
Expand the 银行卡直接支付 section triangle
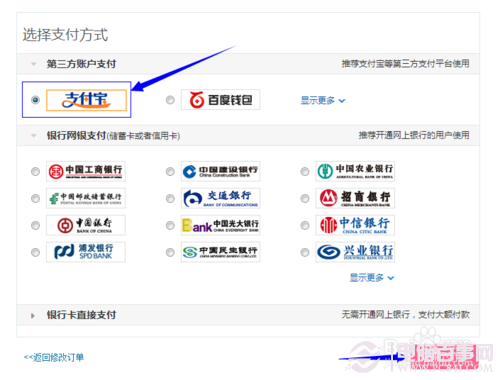[33, 315]
